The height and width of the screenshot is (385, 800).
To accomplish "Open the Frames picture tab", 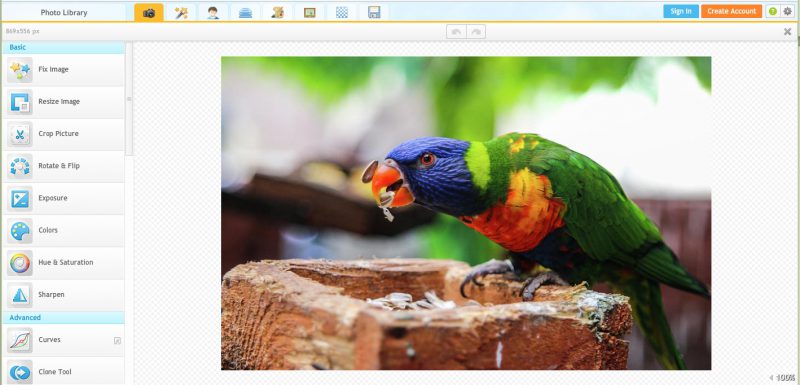I will [310, 13].
